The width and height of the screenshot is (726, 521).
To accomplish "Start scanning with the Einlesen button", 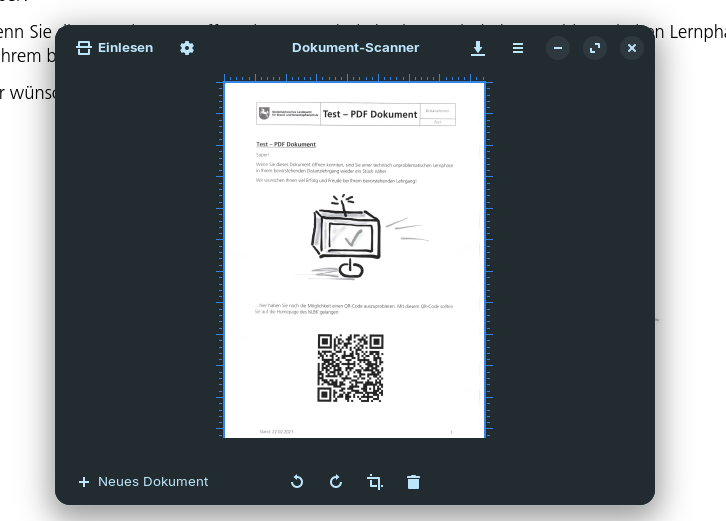I will pos(114,48).
